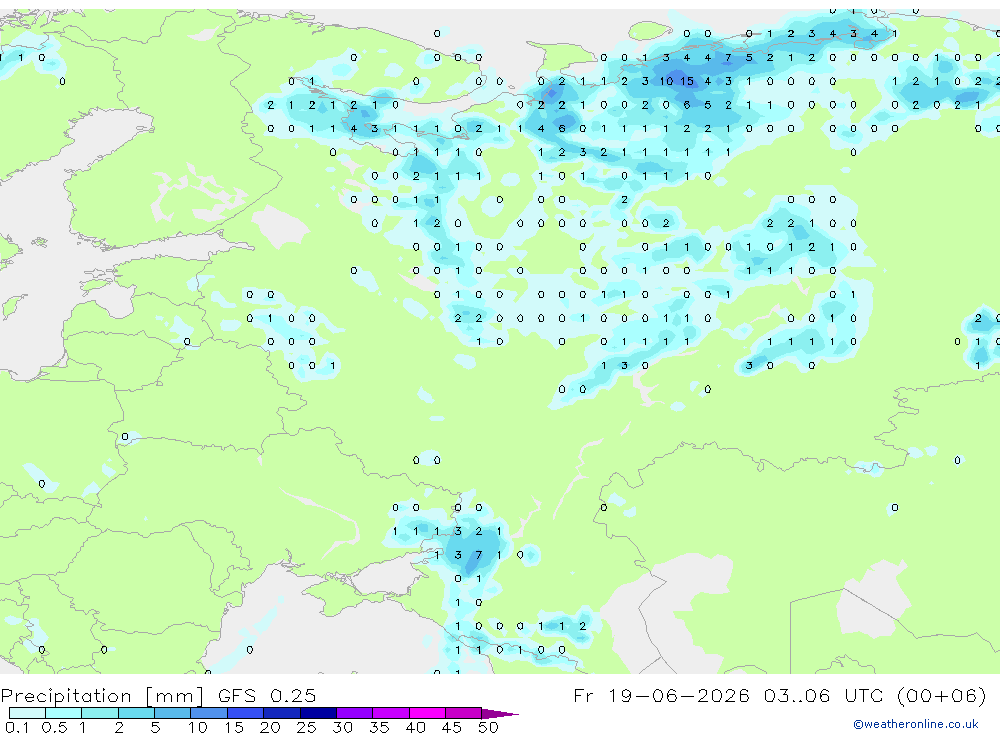Image resolution: width=1000 pixels, height=733 pixels.
Task: Click the legend label '40'
Action: [x=415, y=727]
